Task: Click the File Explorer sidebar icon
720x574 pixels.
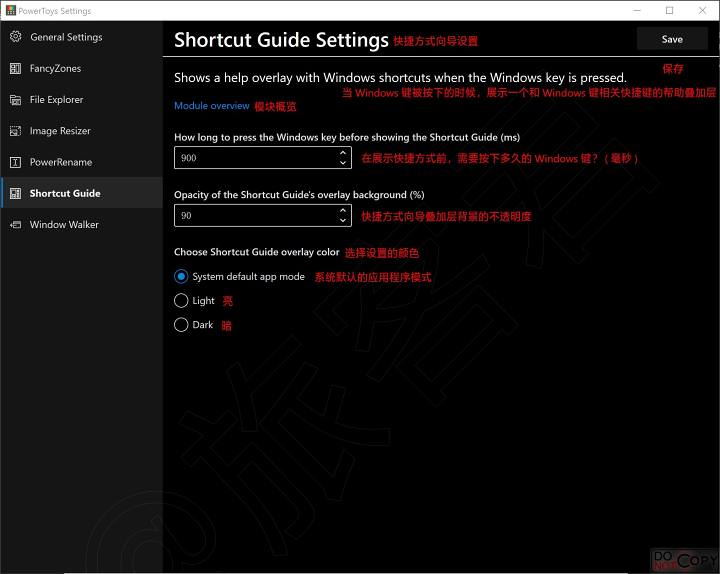Action: (16, 100)
